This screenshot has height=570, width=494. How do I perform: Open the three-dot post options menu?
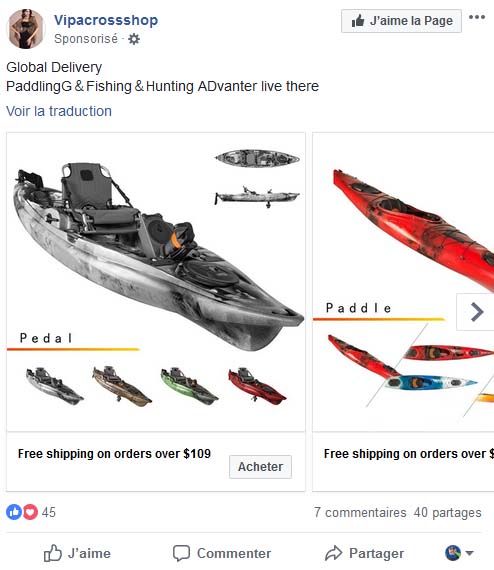(477, 17)
